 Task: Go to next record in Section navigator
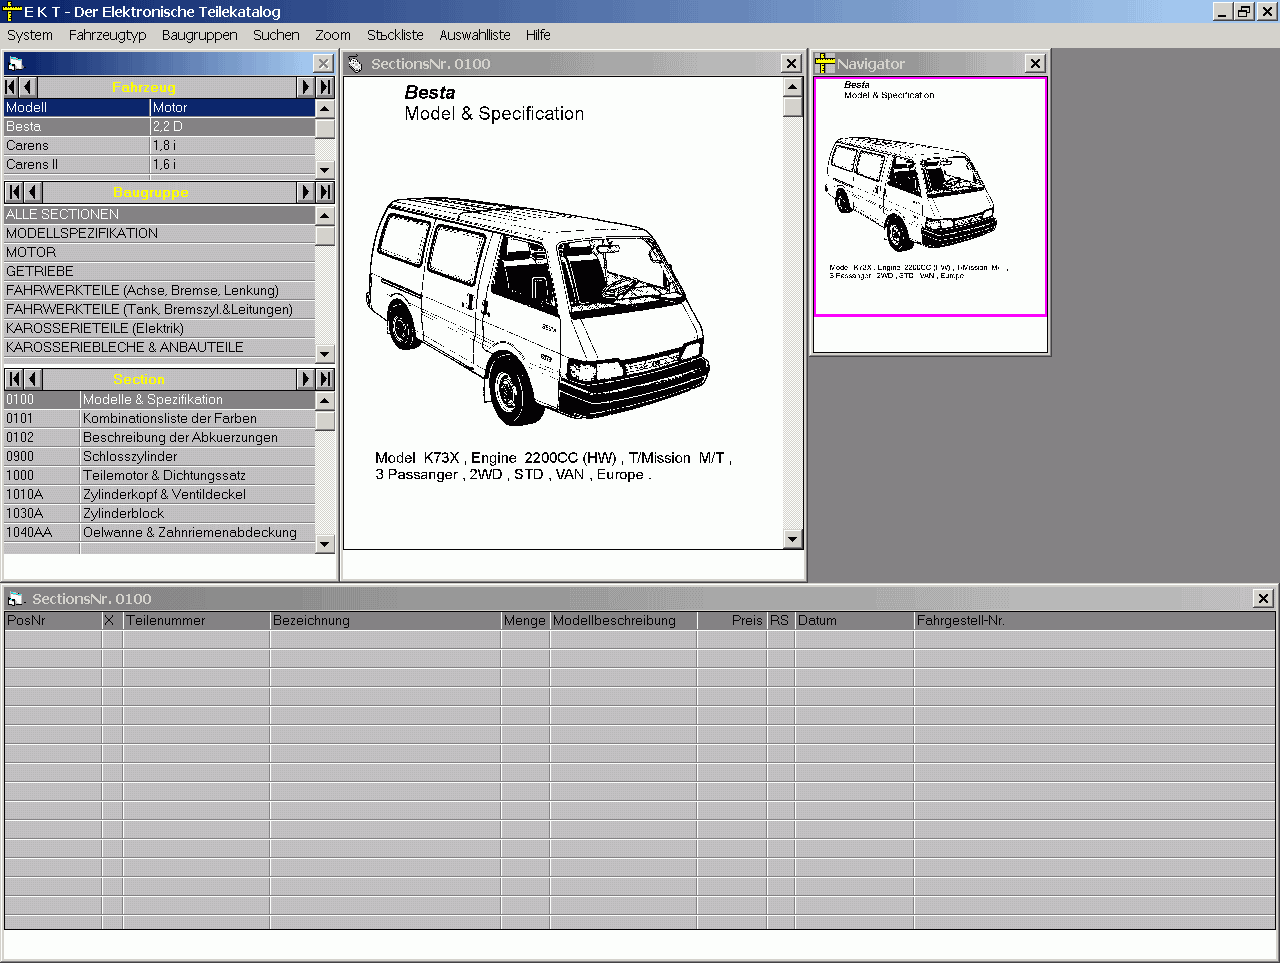click(306, 379)
